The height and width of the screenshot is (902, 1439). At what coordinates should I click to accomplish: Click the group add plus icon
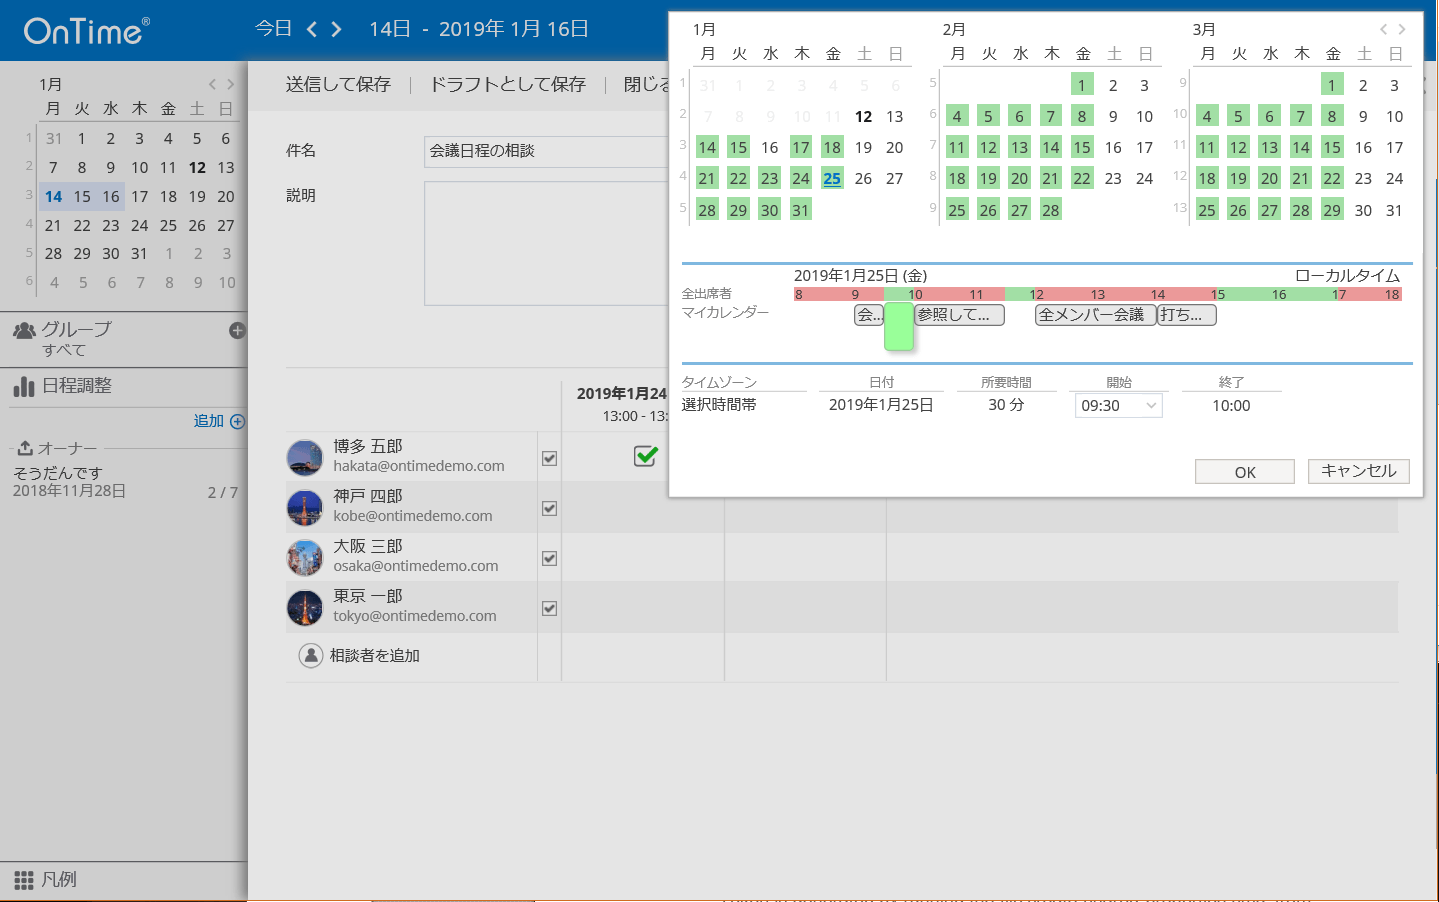click(x=237, y=330)
